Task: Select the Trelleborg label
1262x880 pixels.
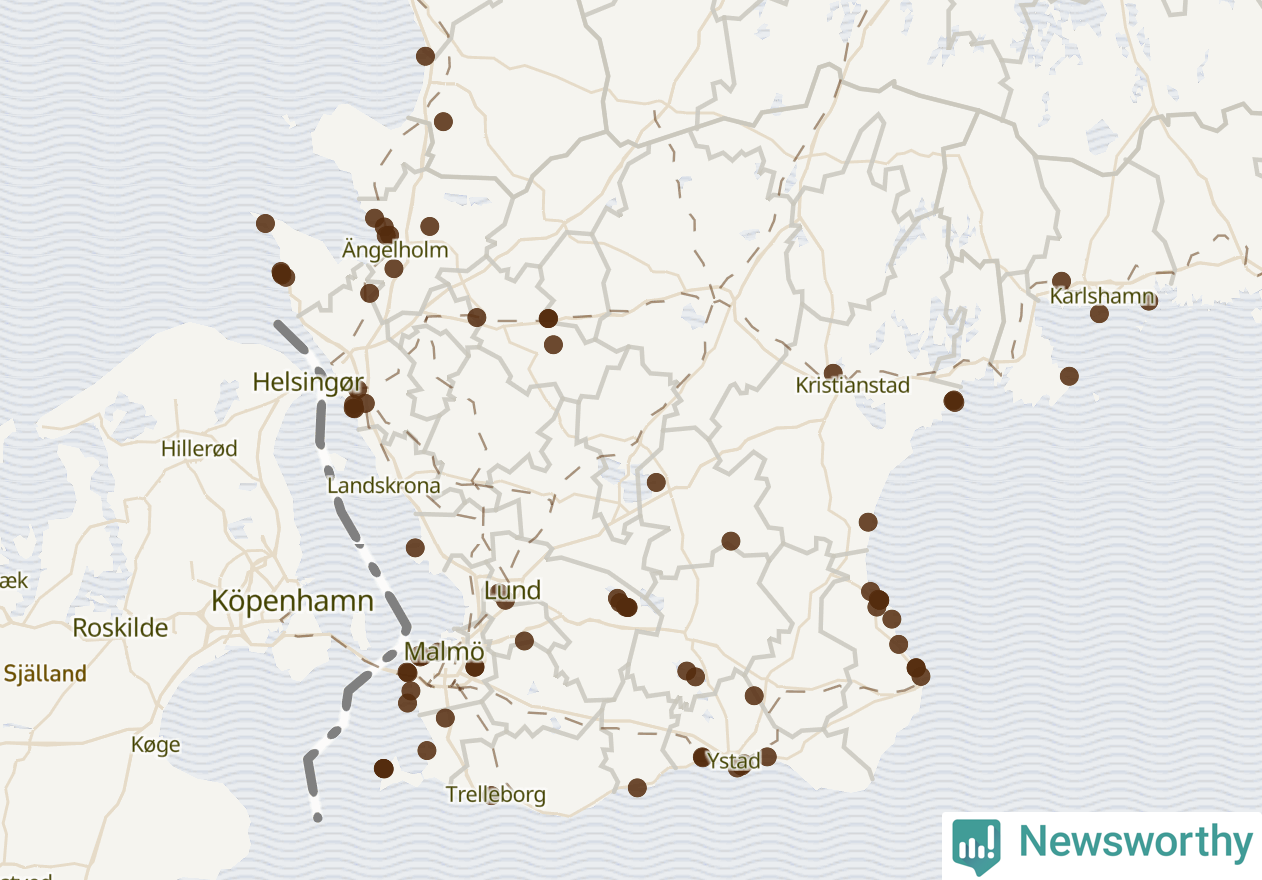Action: coord(496,795)
